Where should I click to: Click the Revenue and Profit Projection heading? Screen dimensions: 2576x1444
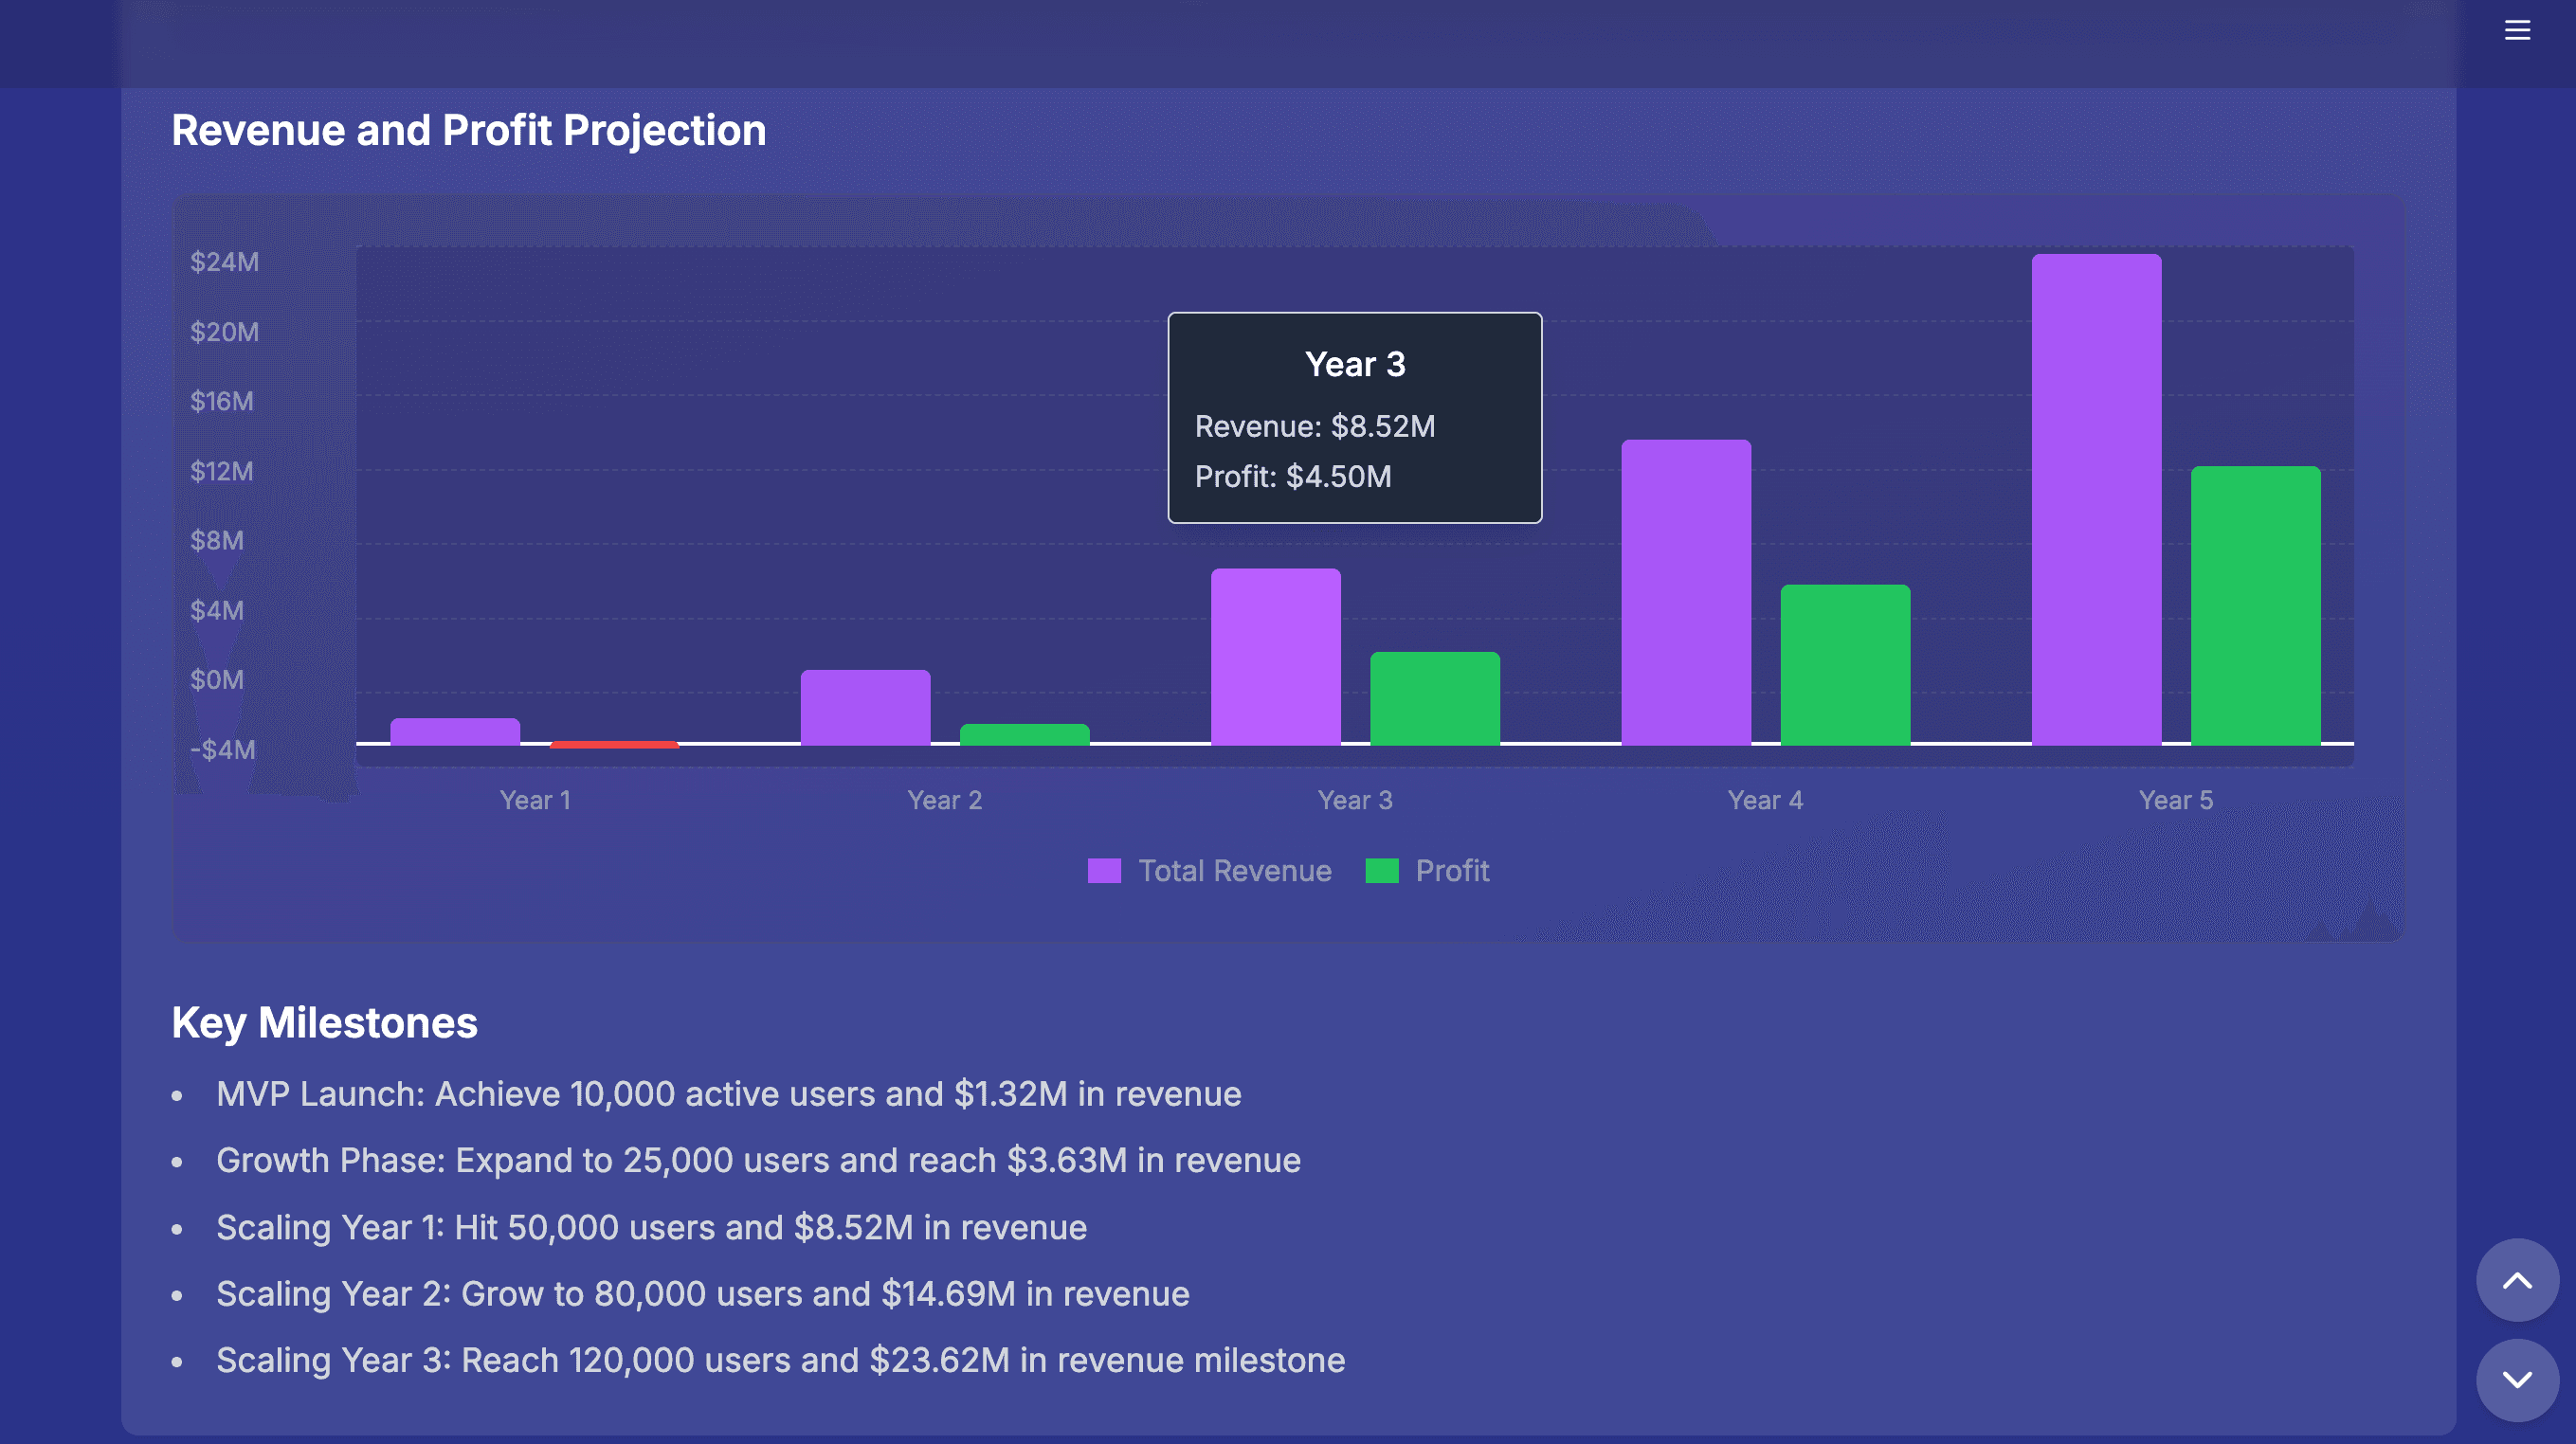pos(469,129)
